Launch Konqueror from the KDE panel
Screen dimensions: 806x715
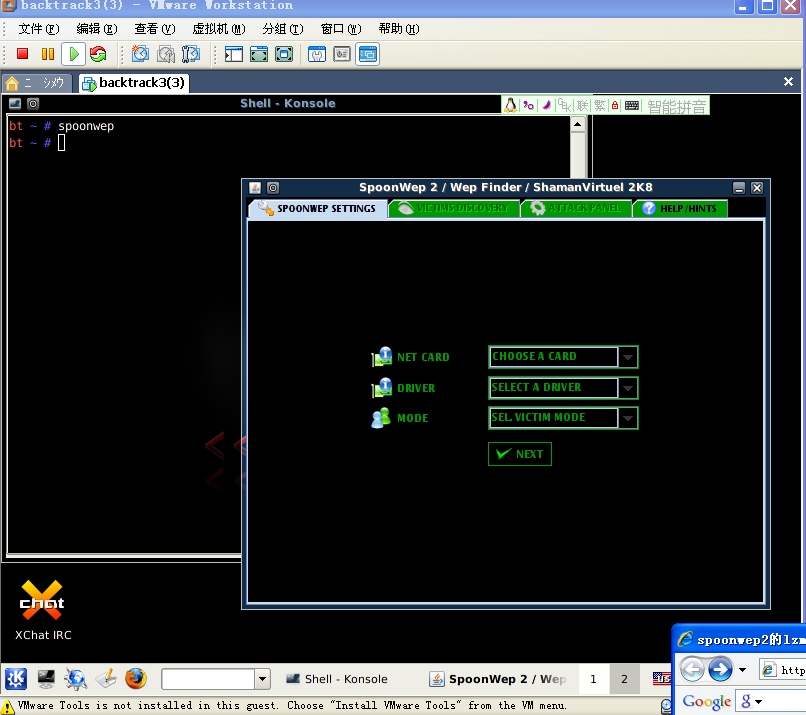76,679
